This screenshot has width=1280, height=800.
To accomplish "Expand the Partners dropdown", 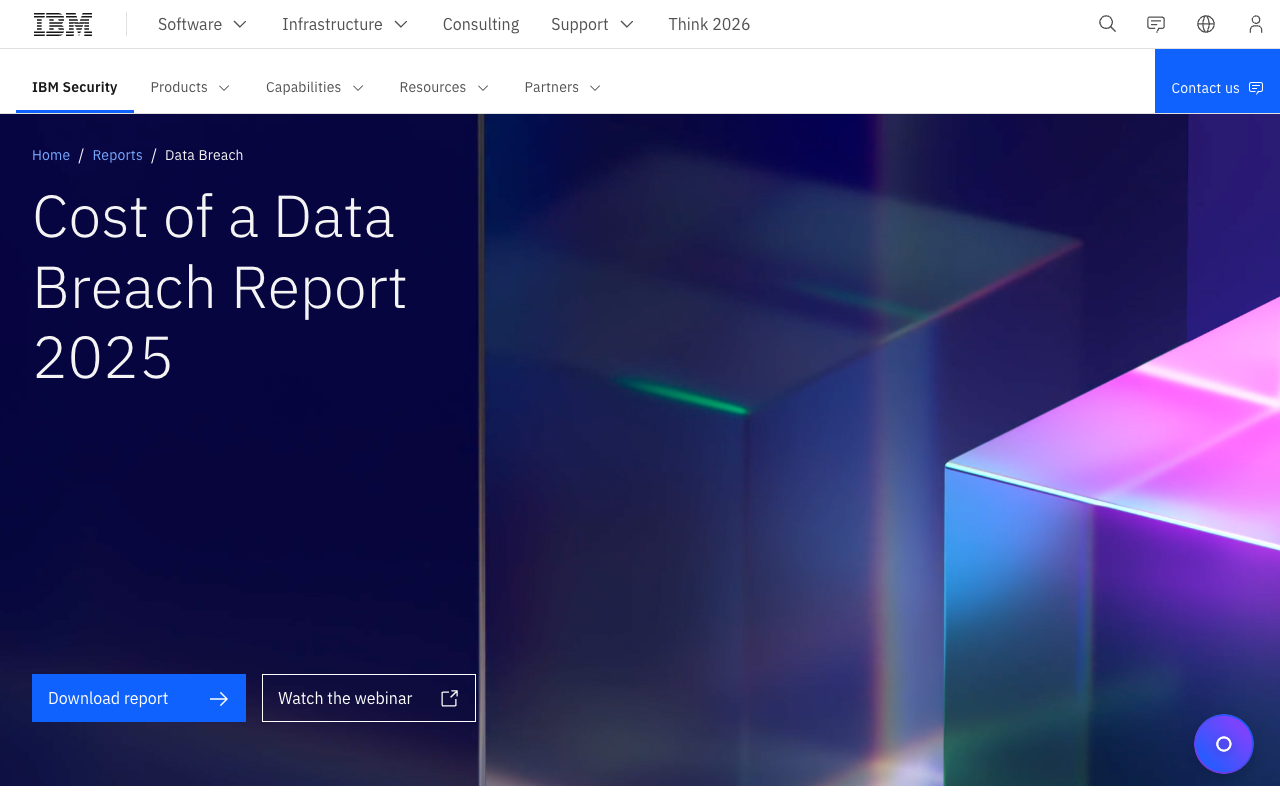I will click(x=564, y=87).
